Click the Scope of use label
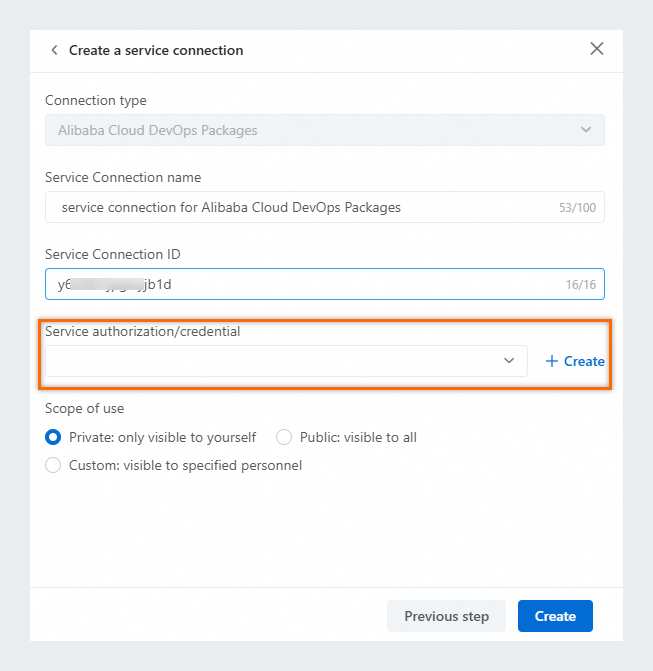 click(84, 408)
